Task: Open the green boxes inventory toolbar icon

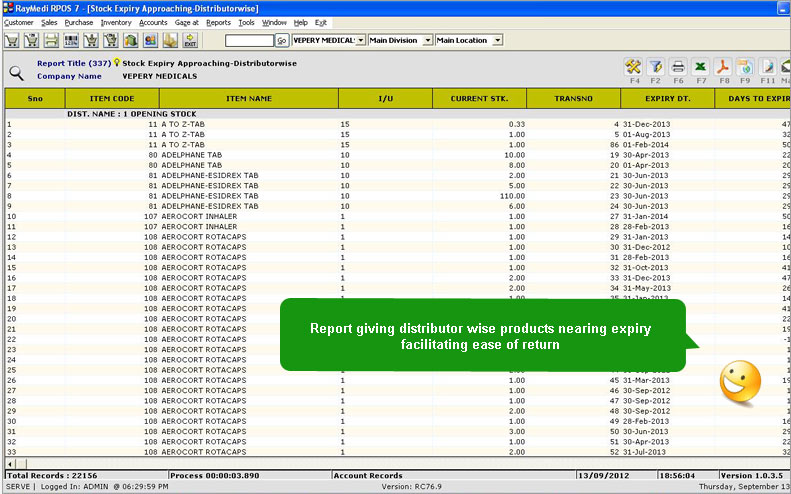Action: tap(131, 40)
